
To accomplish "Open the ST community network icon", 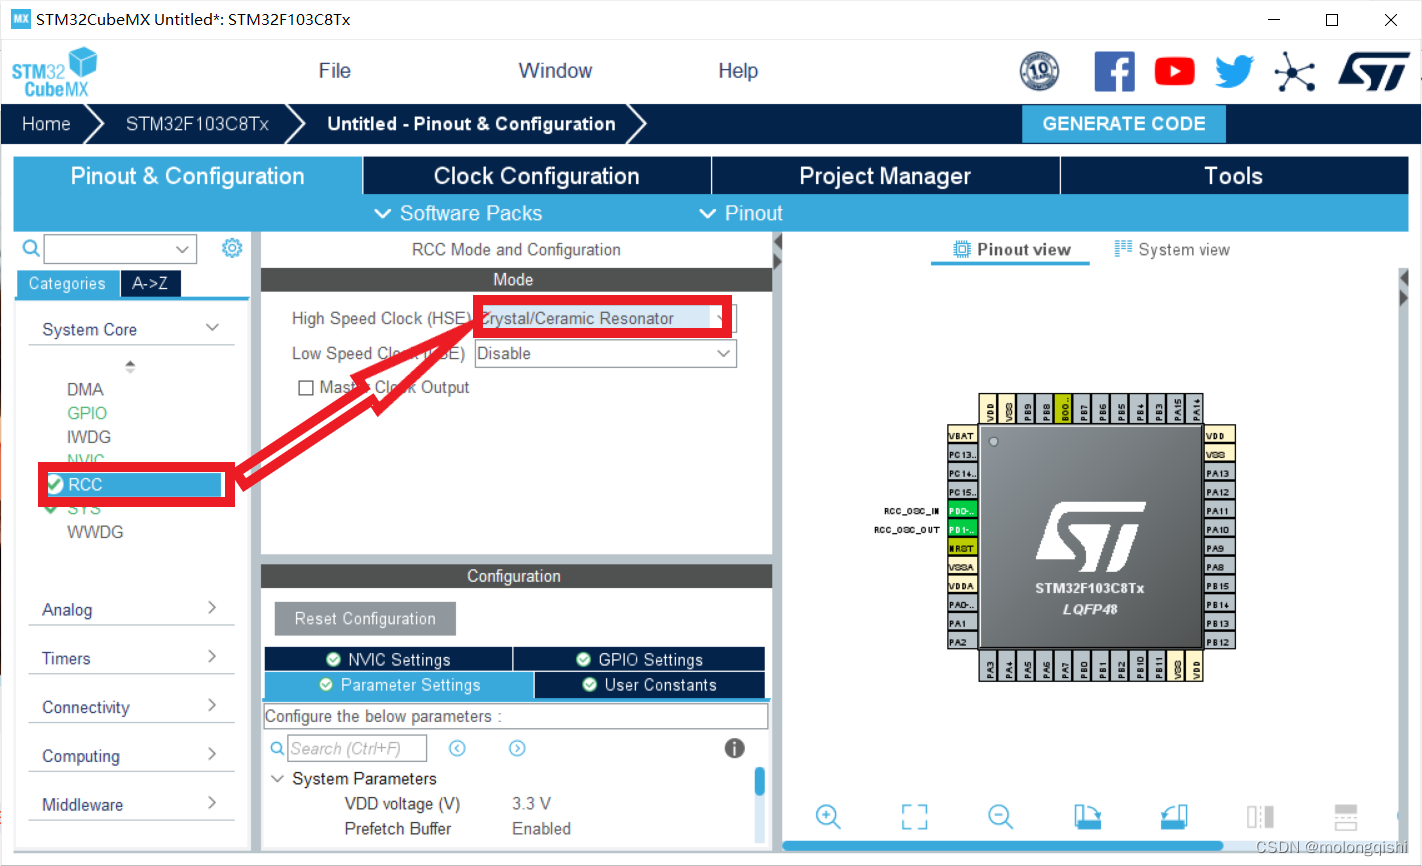I will (1294, 71).
